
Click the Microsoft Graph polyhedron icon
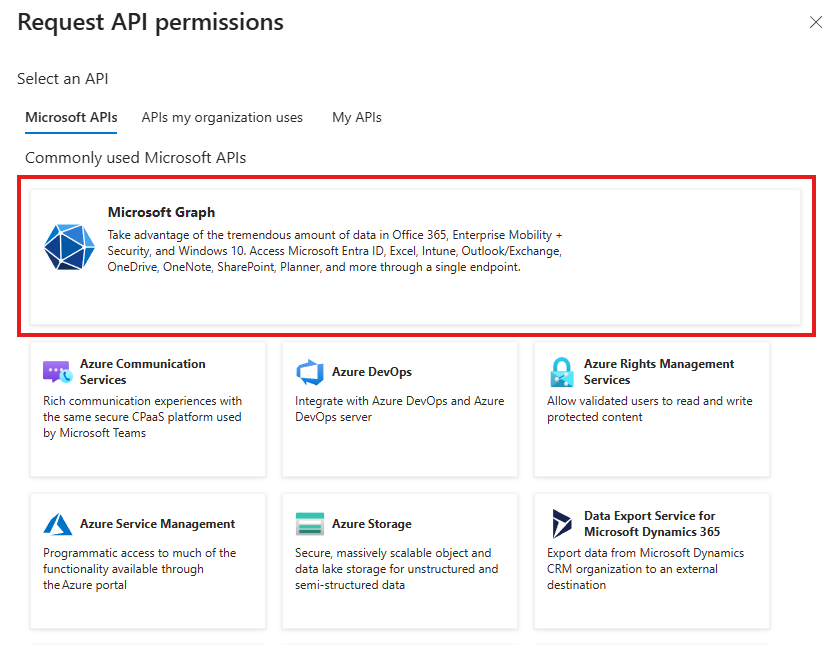pyautogui.click(x=69, y=247)
